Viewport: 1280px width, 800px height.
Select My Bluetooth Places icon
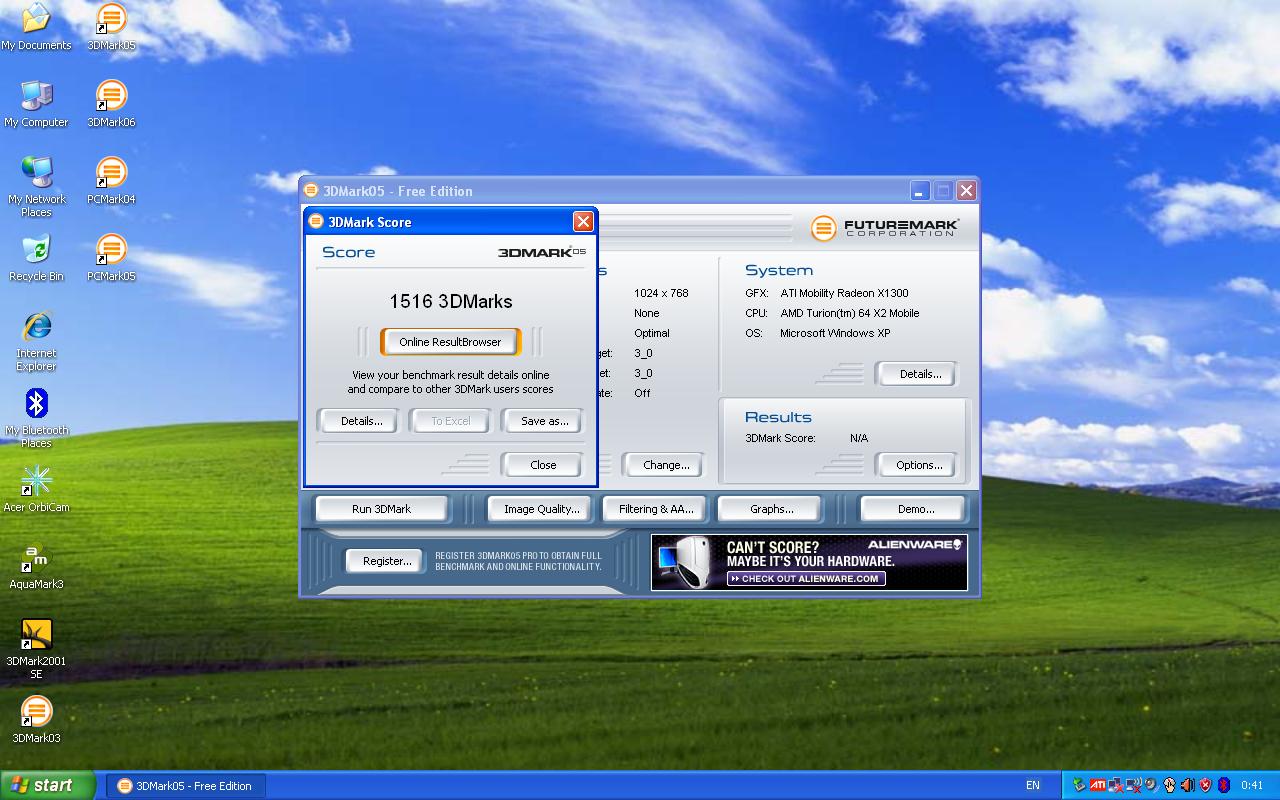36,418
